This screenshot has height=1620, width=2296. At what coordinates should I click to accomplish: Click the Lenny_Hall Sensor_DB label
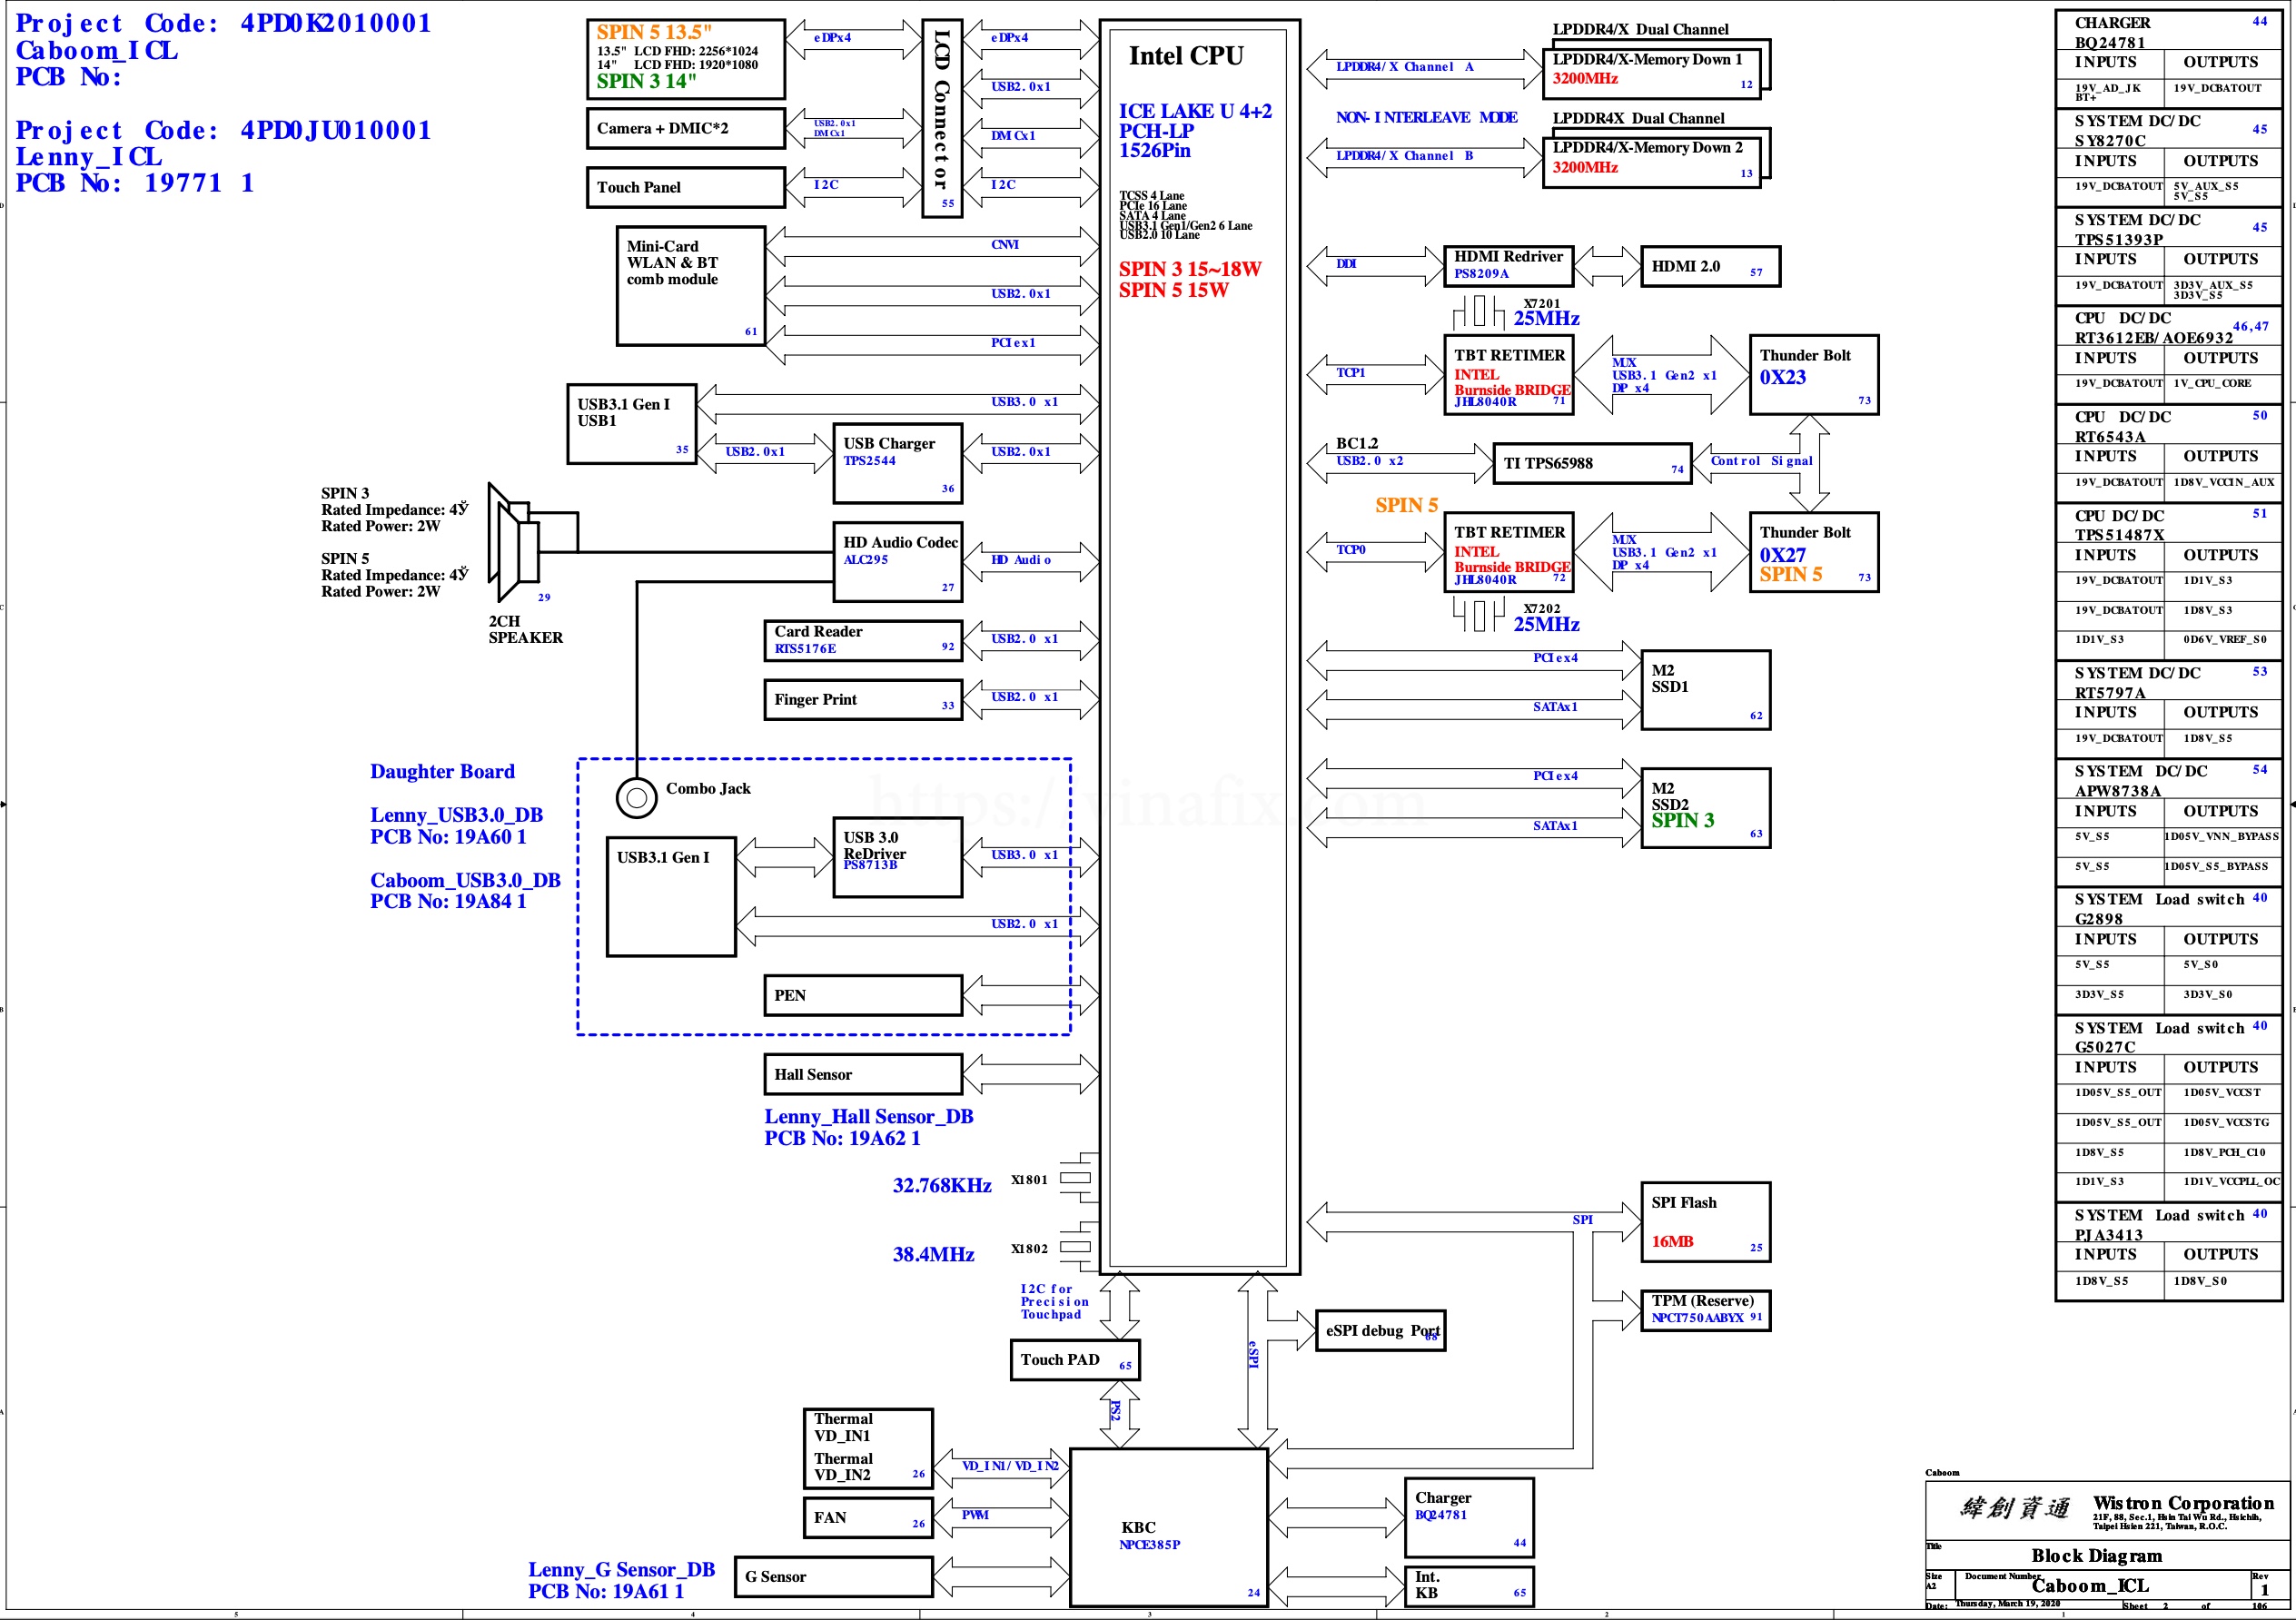(868, 1116)
